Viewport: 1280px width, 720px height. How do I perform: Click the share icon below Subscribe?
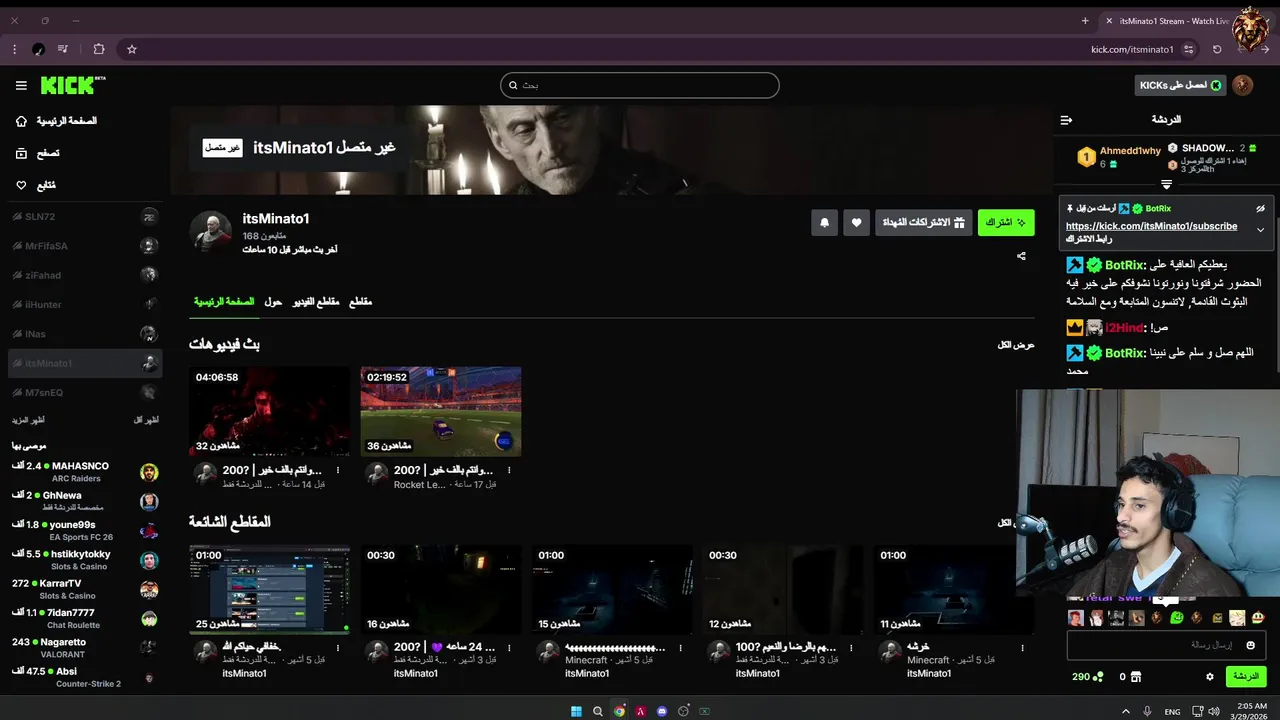click(1021, 256)
